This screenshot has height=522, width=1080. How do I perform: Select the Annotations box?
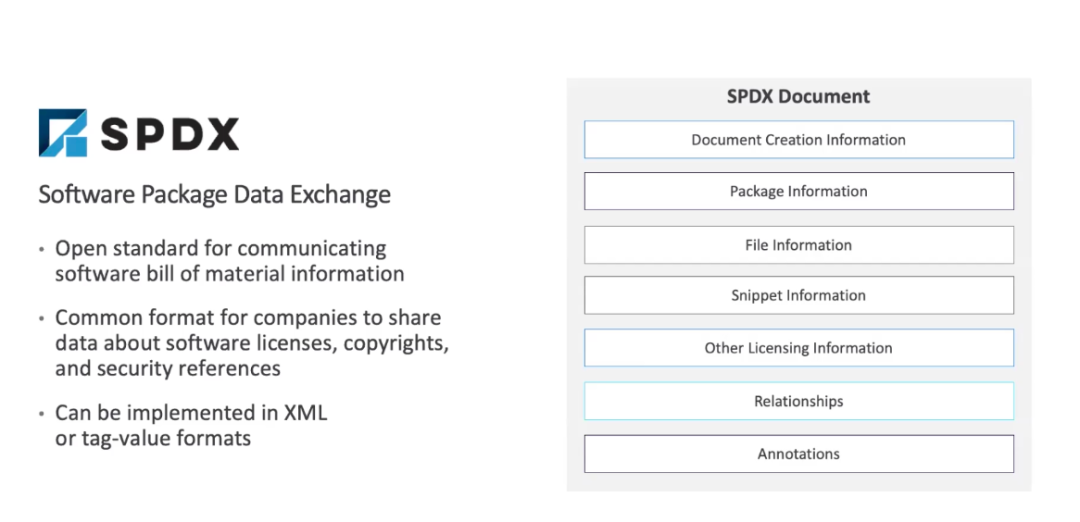(799, 454)
